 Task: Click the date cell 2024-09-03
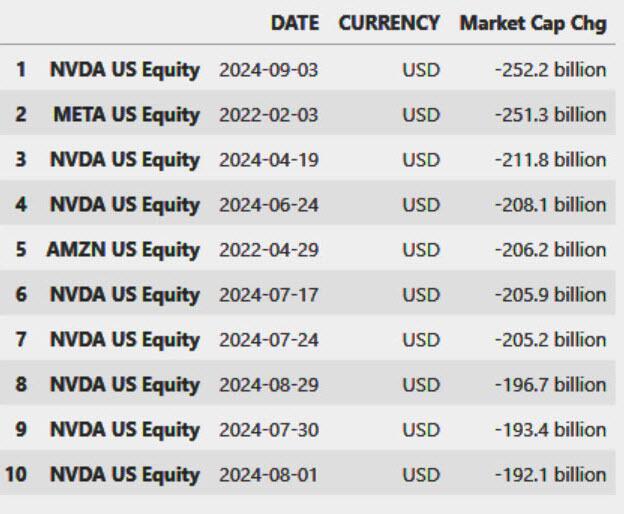tap(268, 70)
